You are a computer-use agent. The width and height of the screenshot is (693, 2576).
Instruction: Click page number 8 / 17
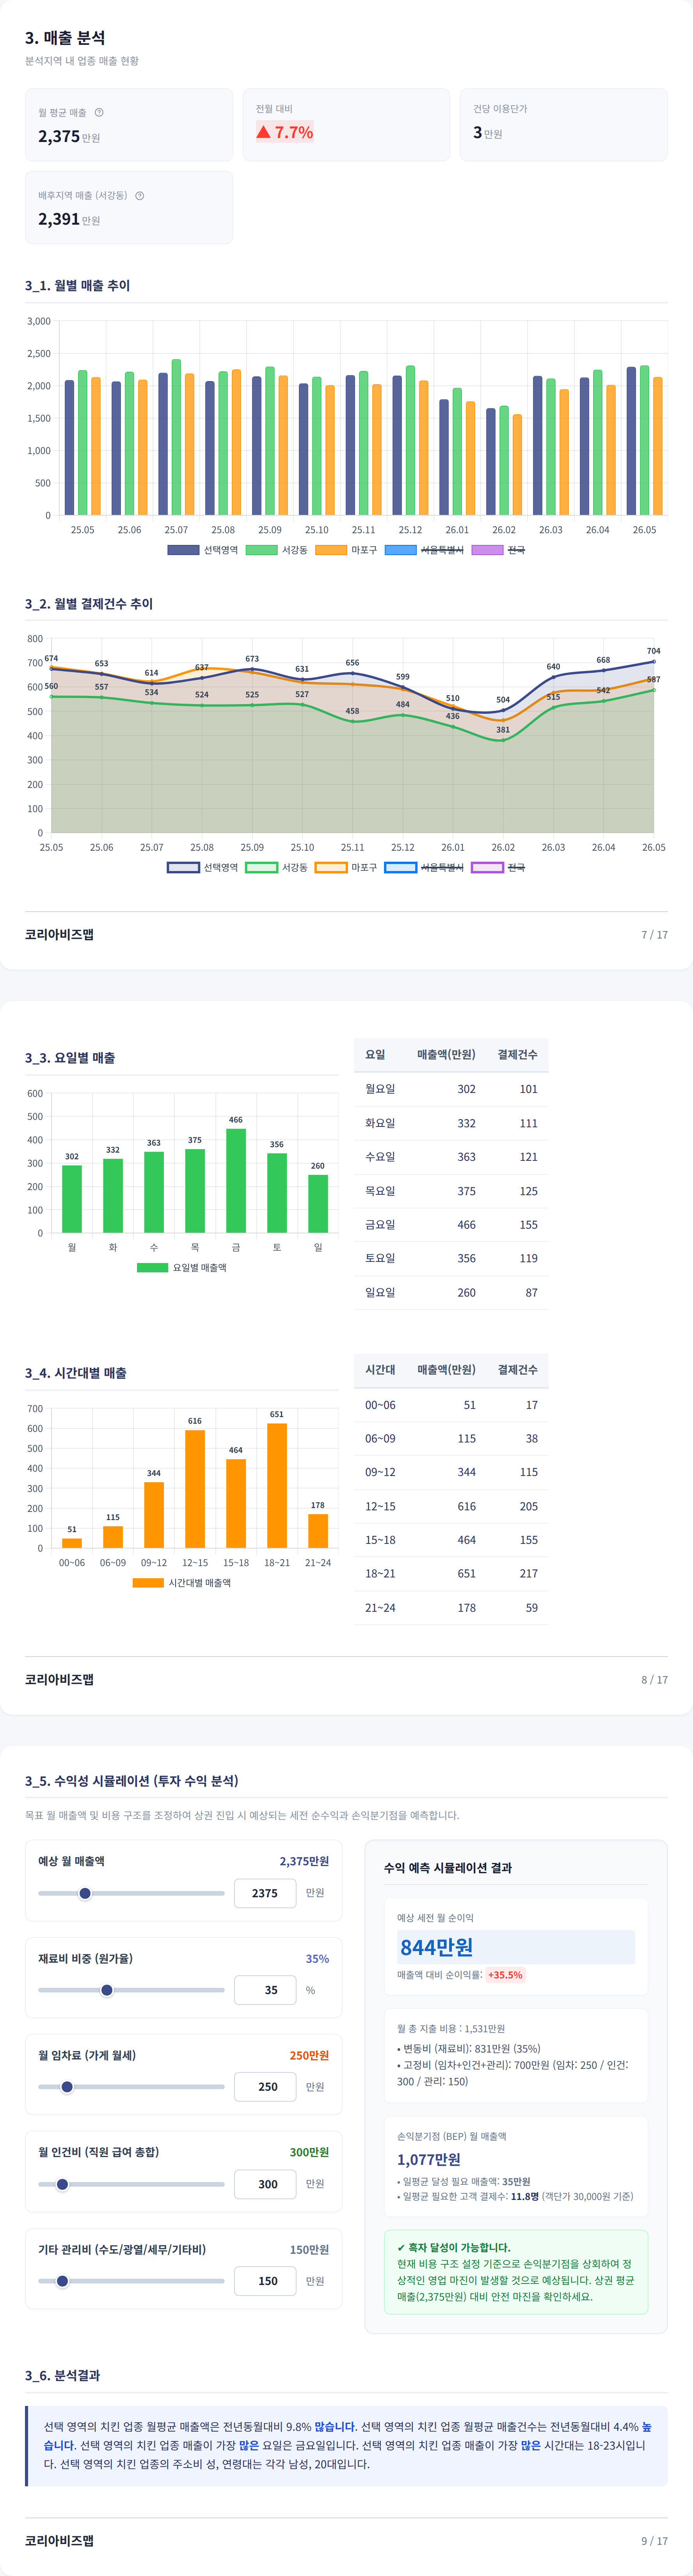654,1680
